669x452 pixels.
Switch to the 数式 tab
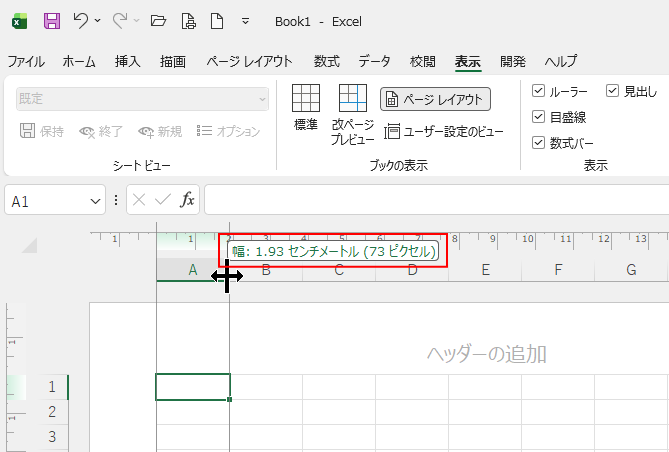point(327,61)
